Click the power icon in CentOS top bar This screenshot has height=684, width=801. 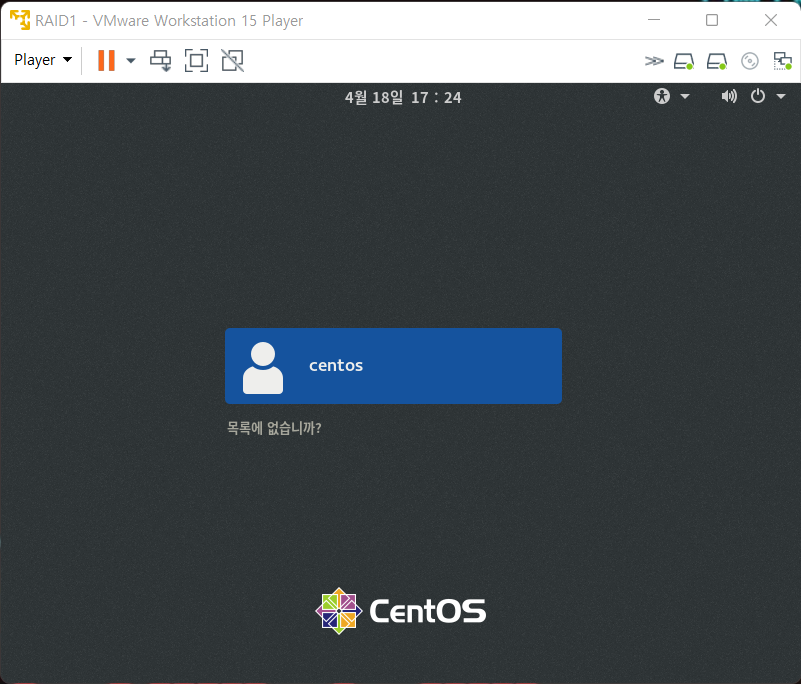point(758,96)
